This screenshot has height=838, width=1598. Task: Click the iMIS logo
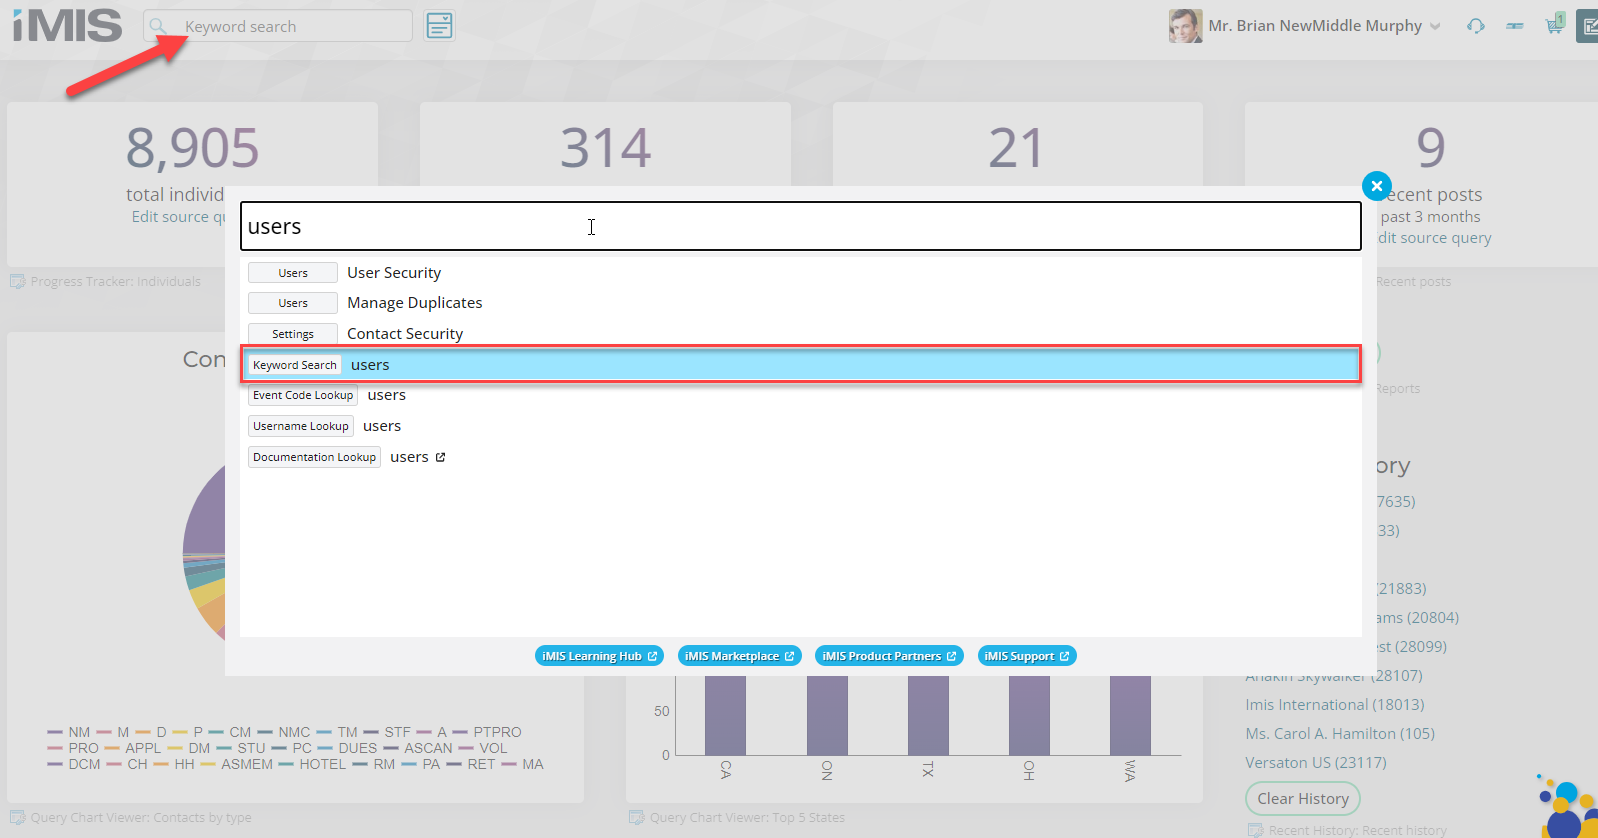(67, 26)
